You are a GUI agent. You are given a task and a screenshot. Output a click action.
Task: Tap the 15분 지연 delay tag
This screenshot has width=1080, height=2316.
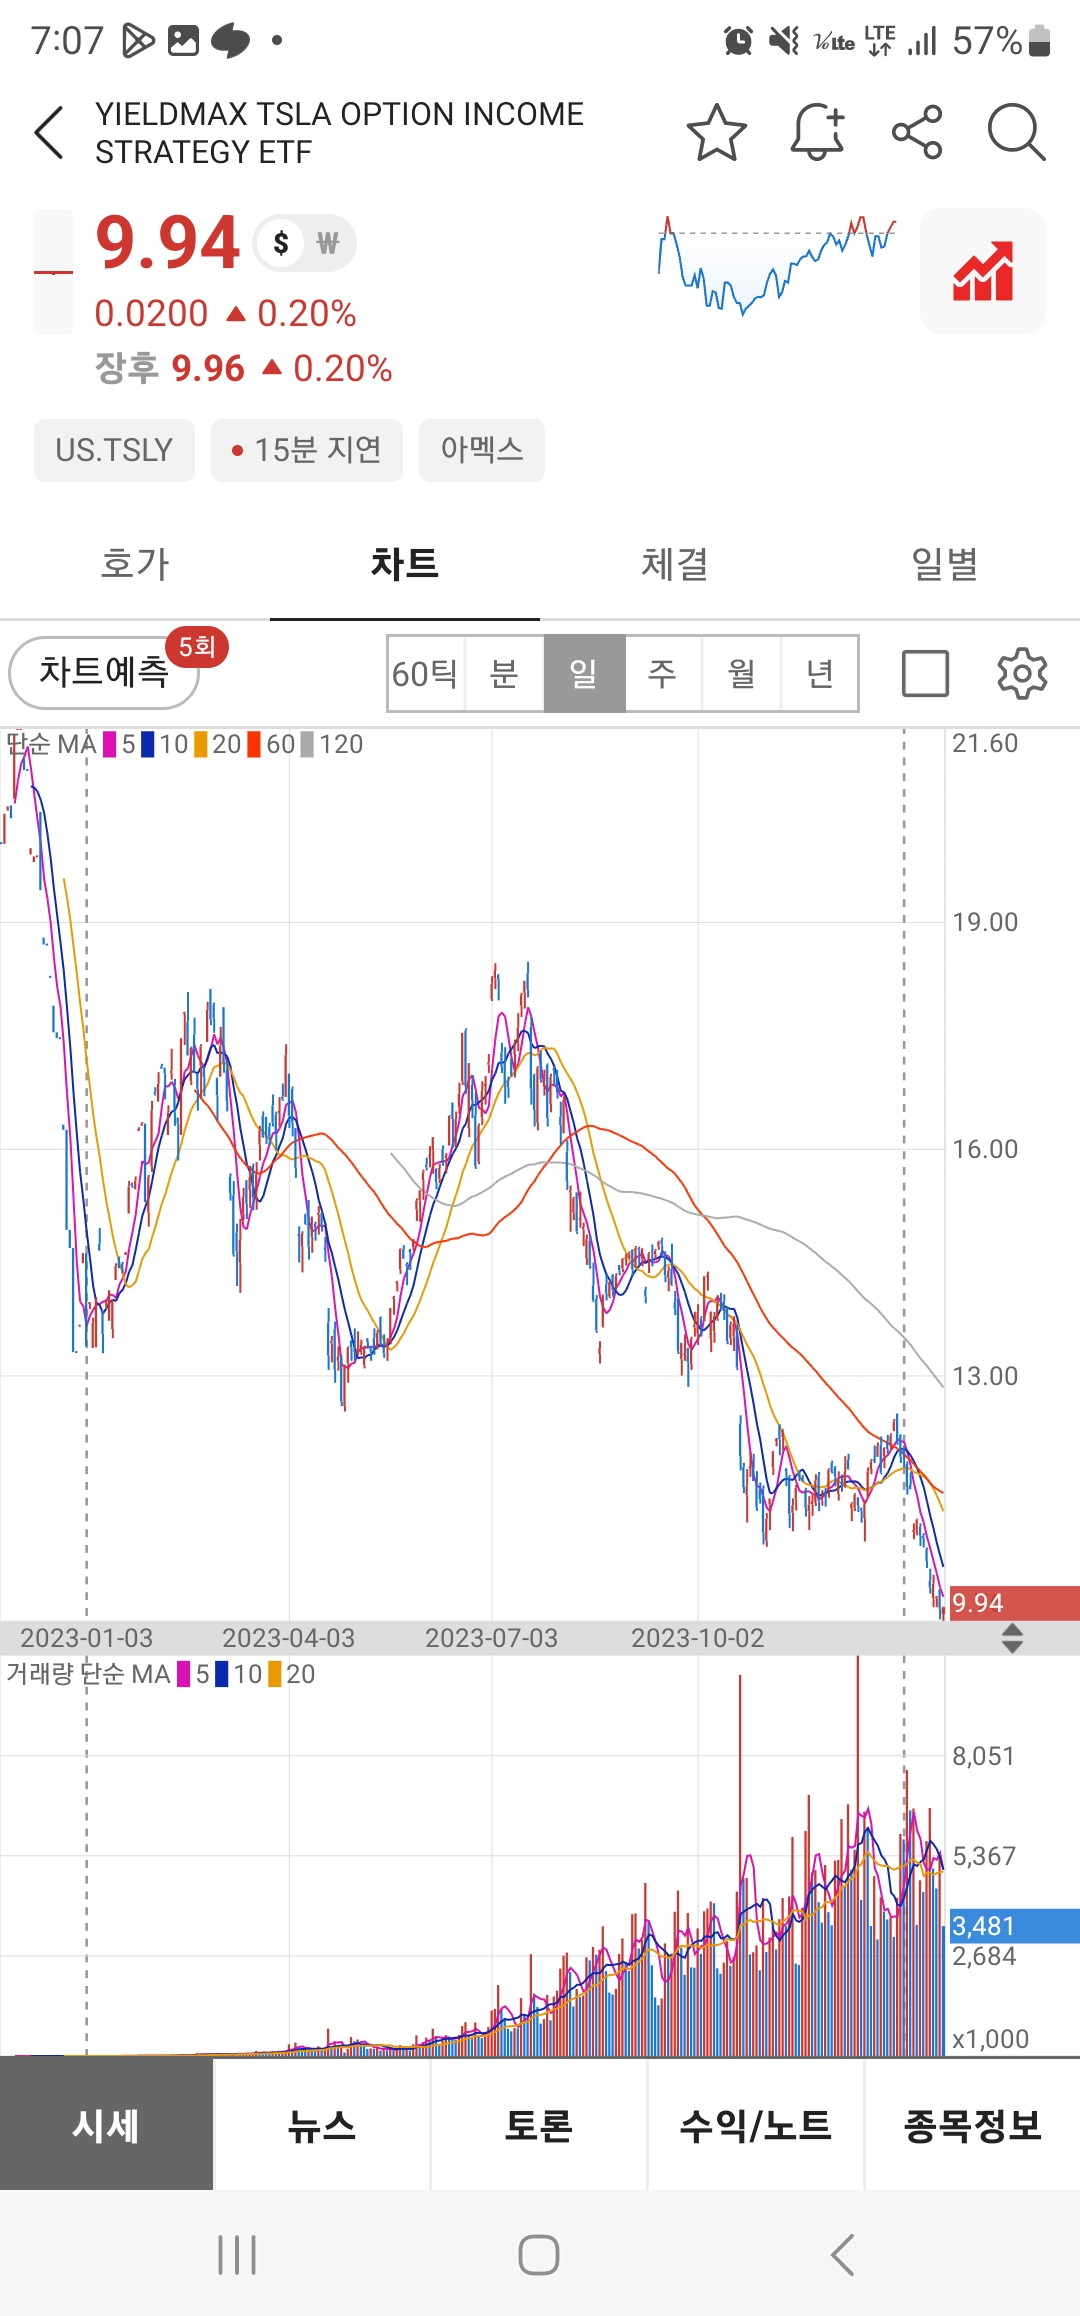307,450
